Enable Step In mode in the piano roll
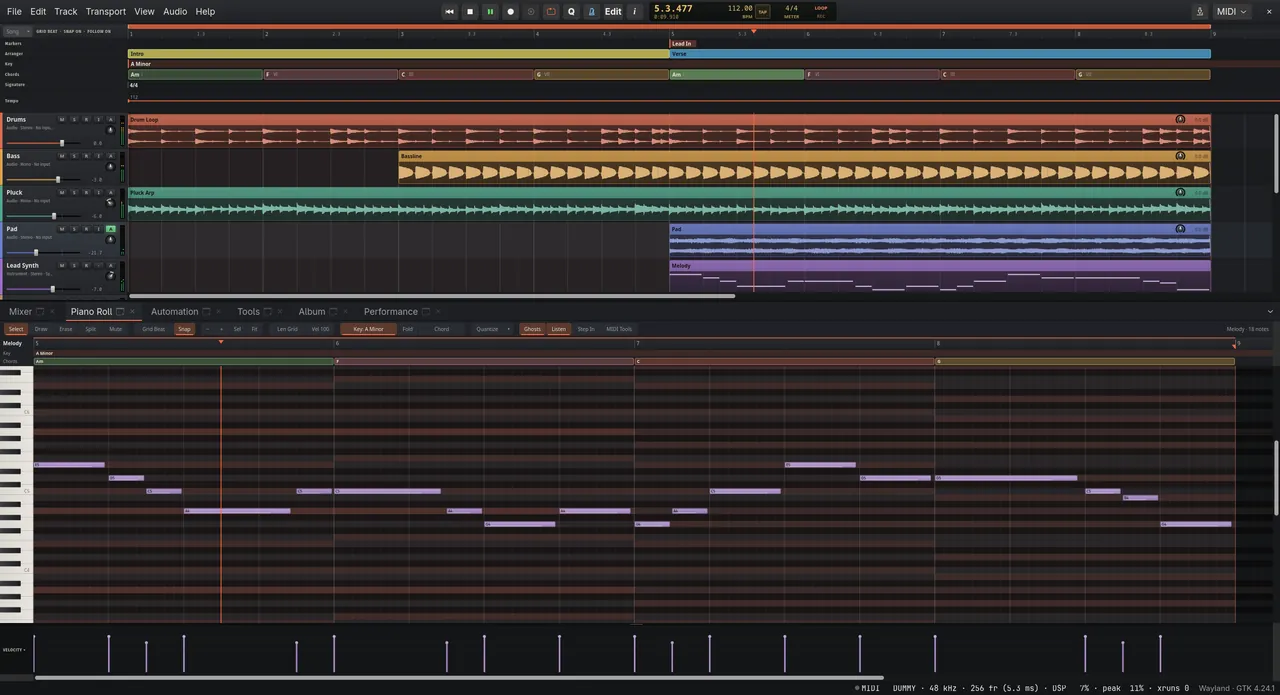1280x695 pixels. [586, 329]
